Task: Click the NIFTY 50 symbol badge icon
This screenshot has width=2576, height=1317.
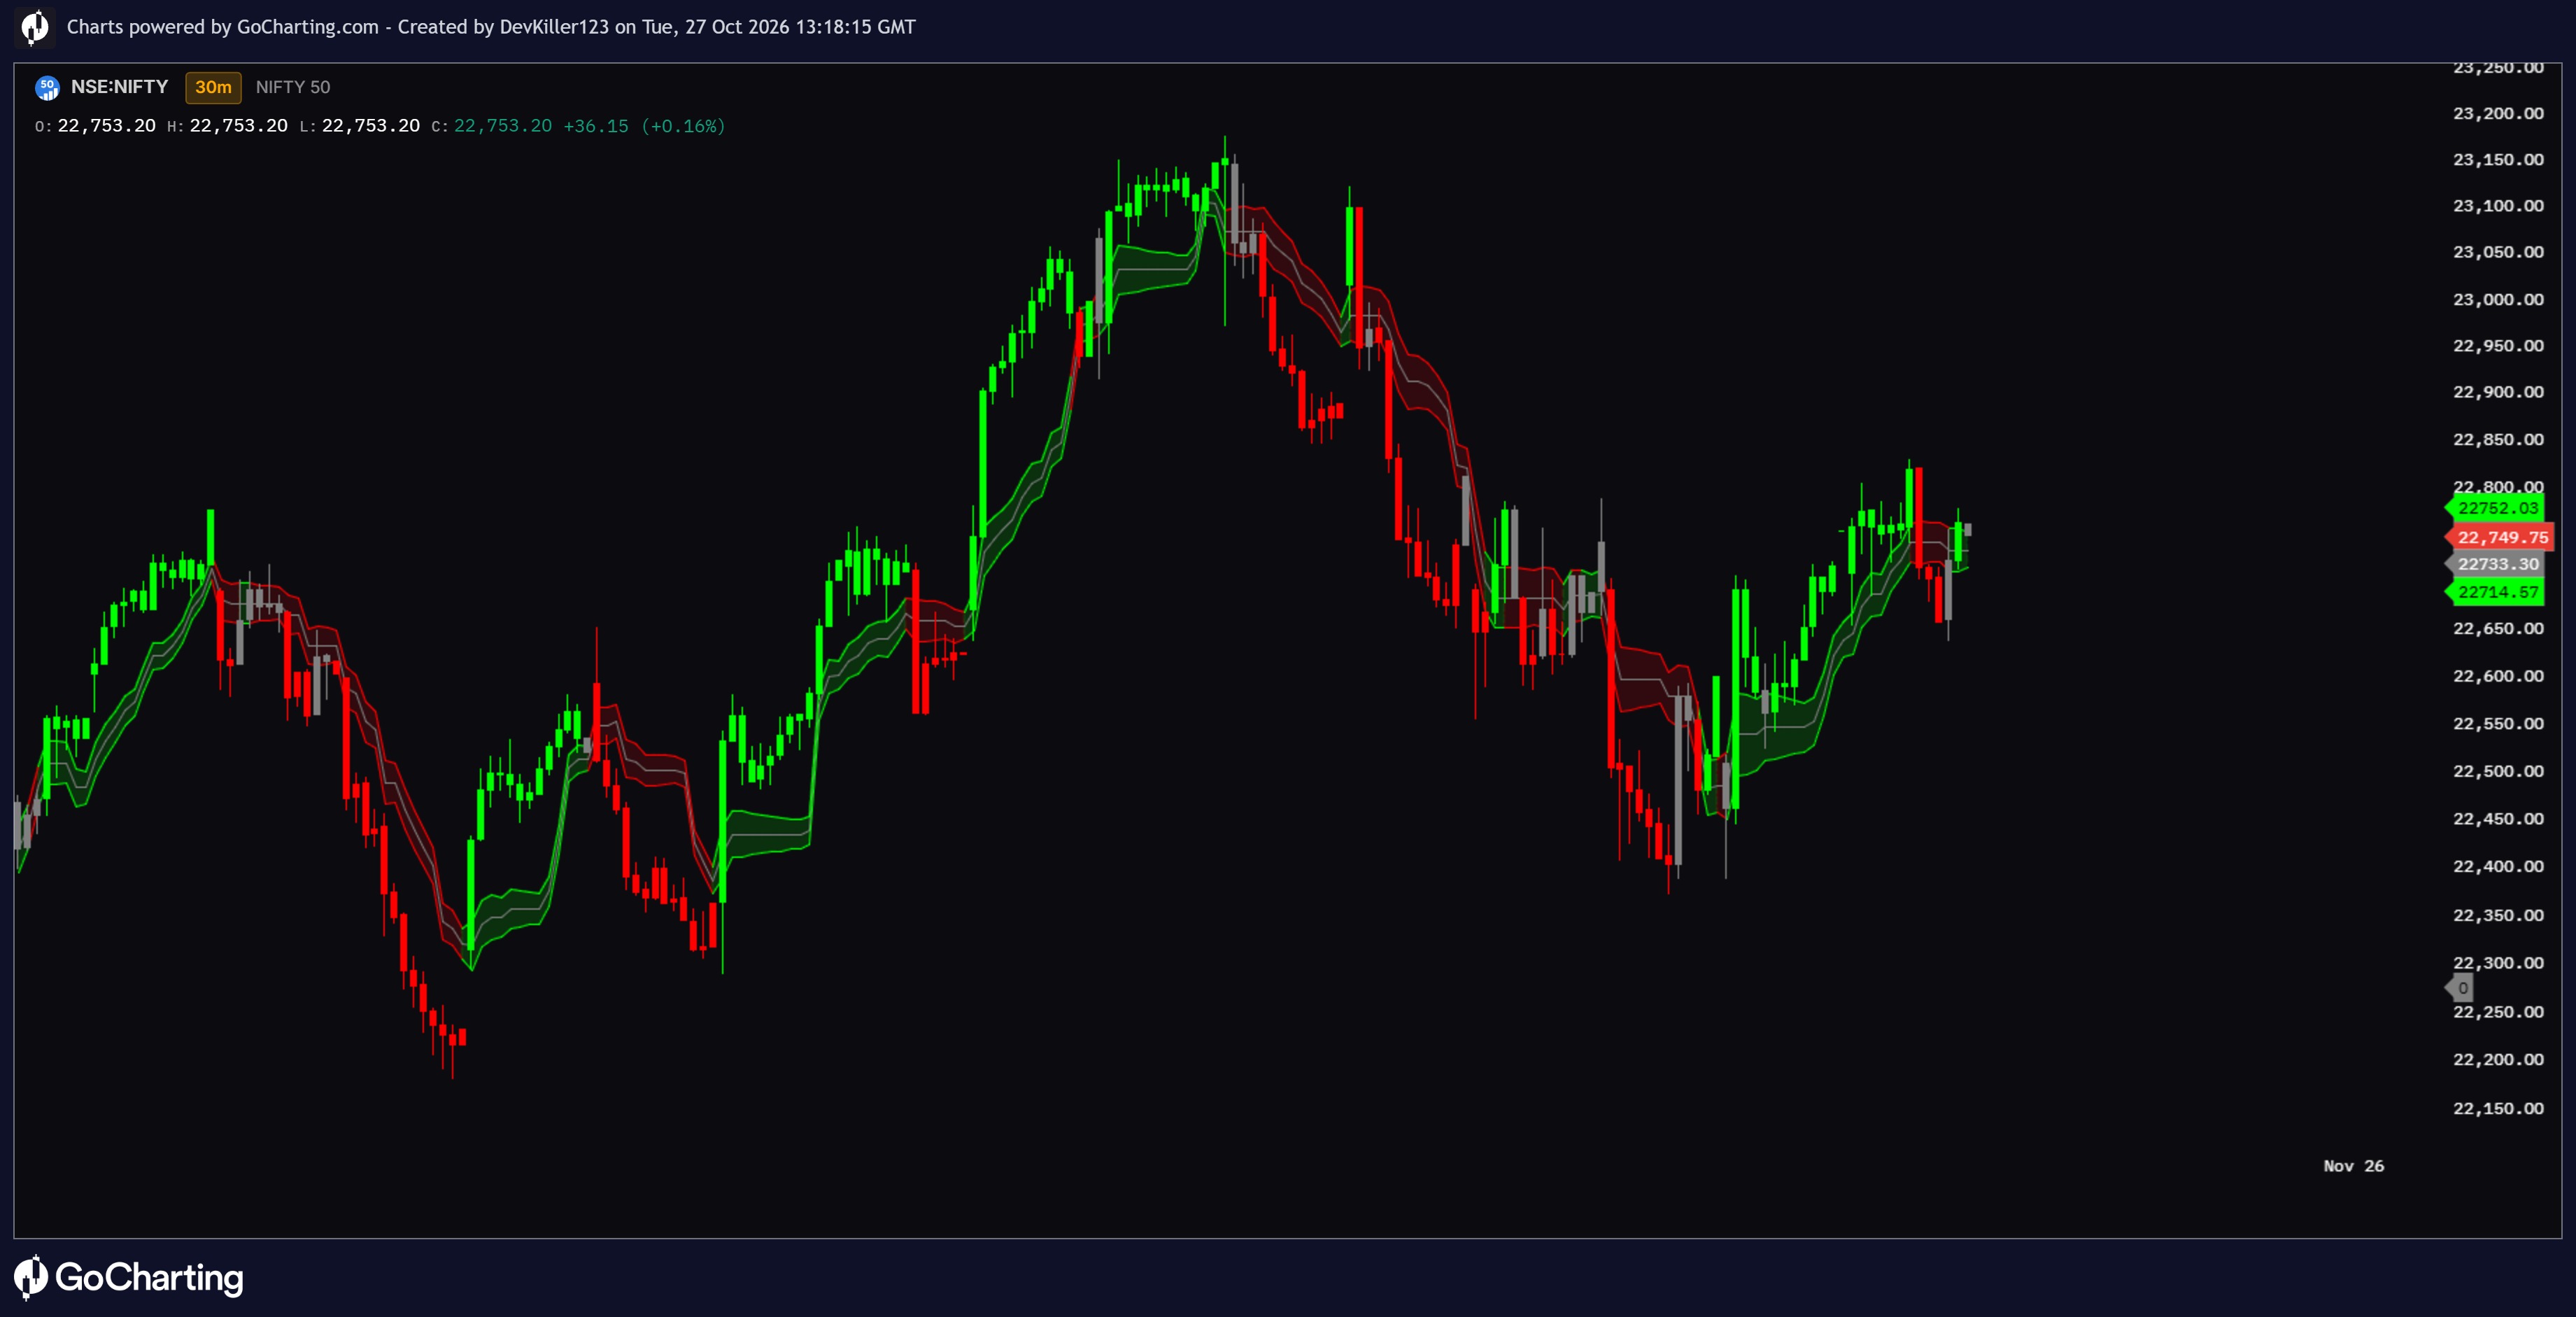Action: 47,88
